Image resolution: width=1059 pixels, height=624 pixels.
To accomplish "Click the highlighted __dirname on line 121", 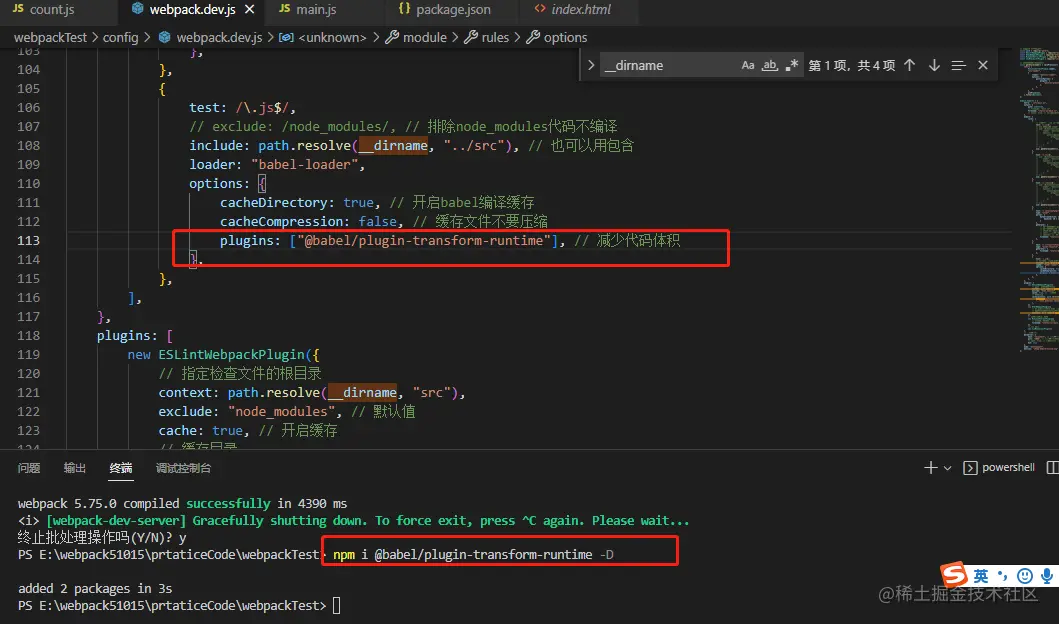I will [363, 392].
